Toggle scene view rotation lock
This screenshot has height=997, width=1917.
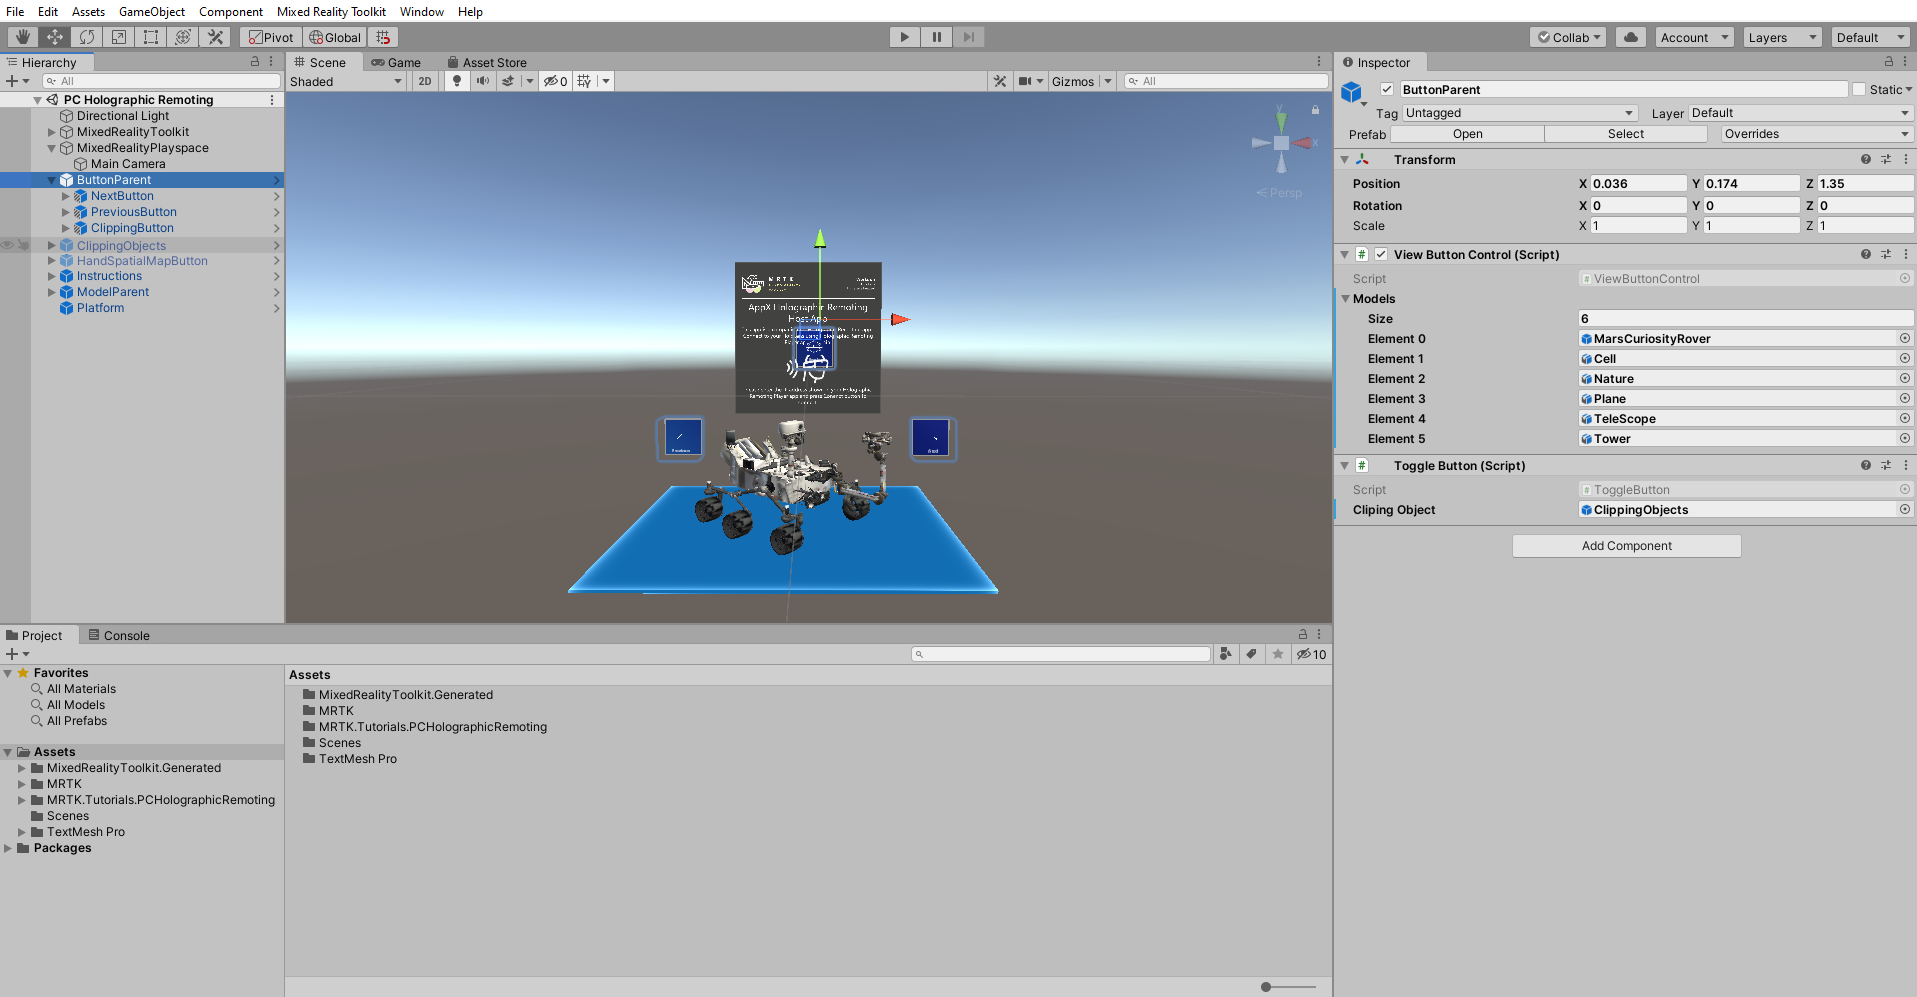[1316, 110]
